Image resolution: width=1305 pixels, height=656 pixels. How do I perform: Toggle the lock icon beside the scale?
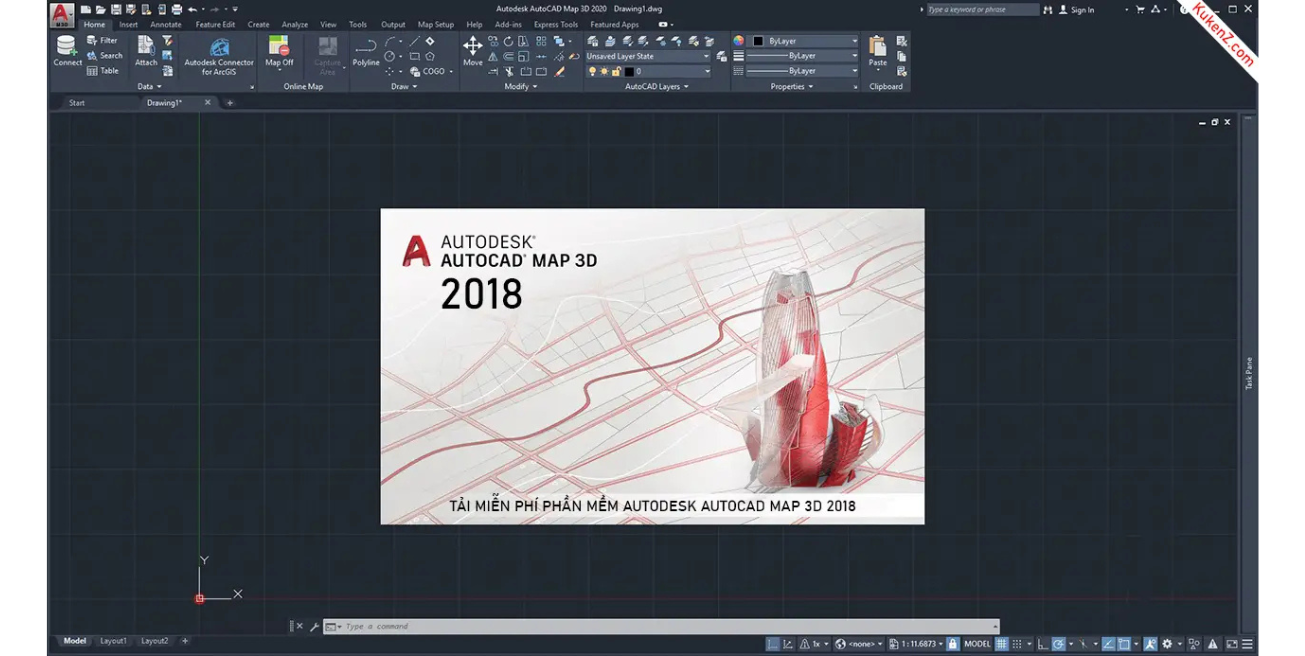[953, 644]
